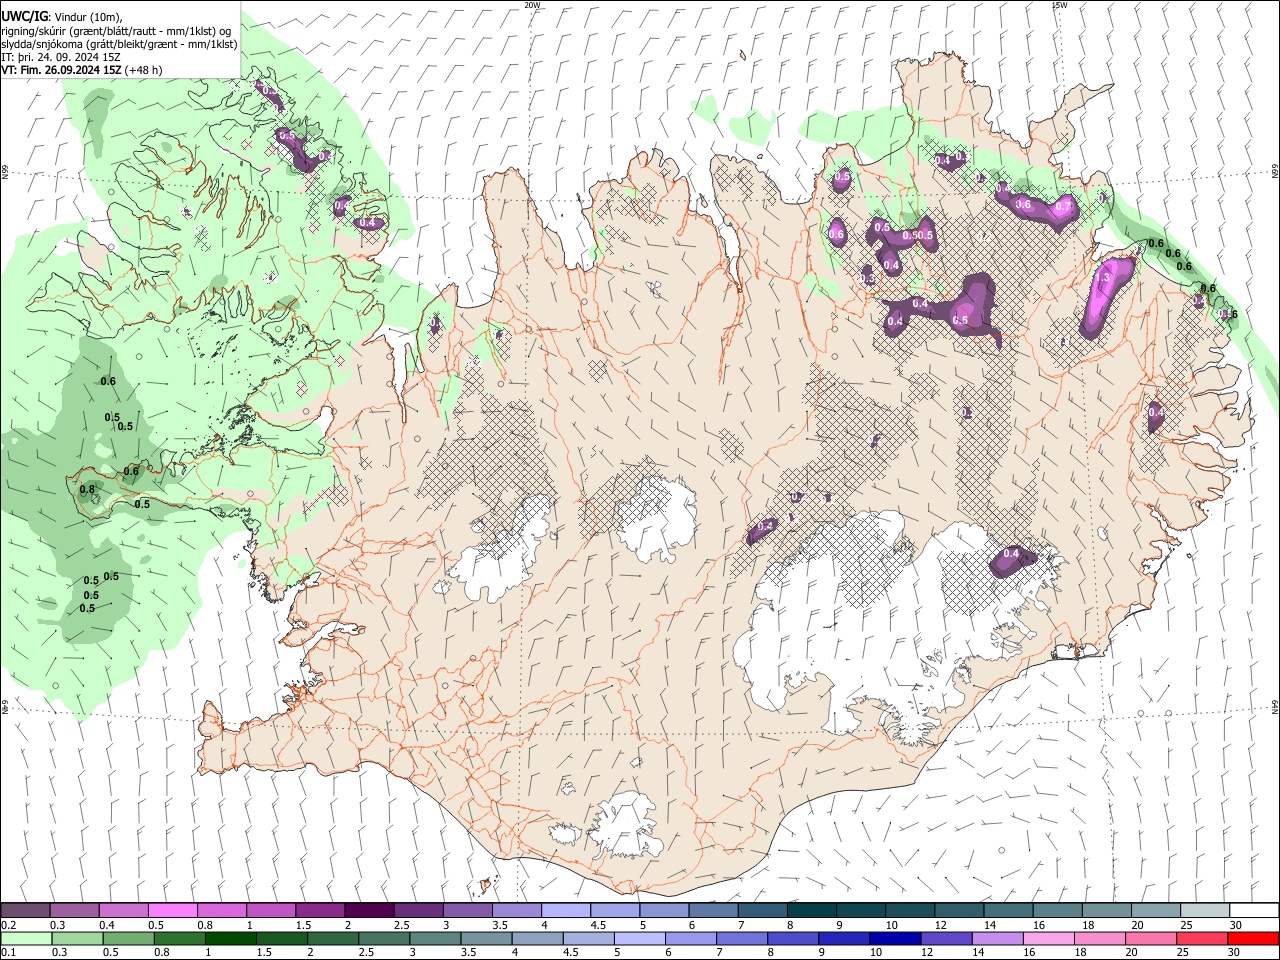The width and height of the screenshot is (1280, 960).
Task: Click the deep blue 10 swatch in the lower rain legend
Action: (895, 938)
